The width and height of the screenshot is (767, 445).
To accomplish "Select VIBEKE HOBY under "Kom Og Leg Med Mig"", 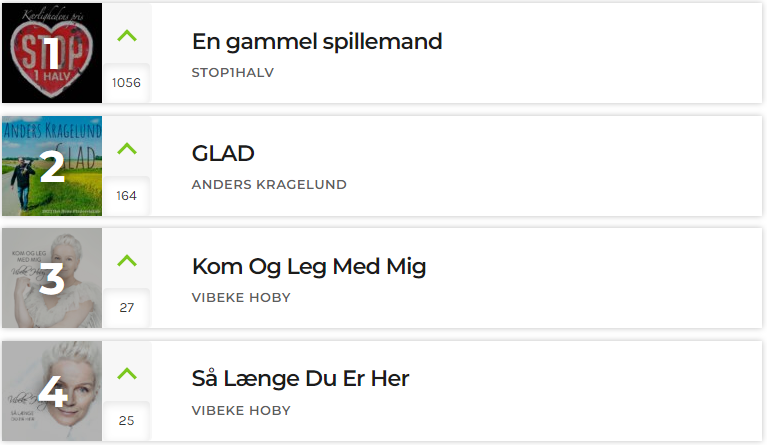I will 241,297.
